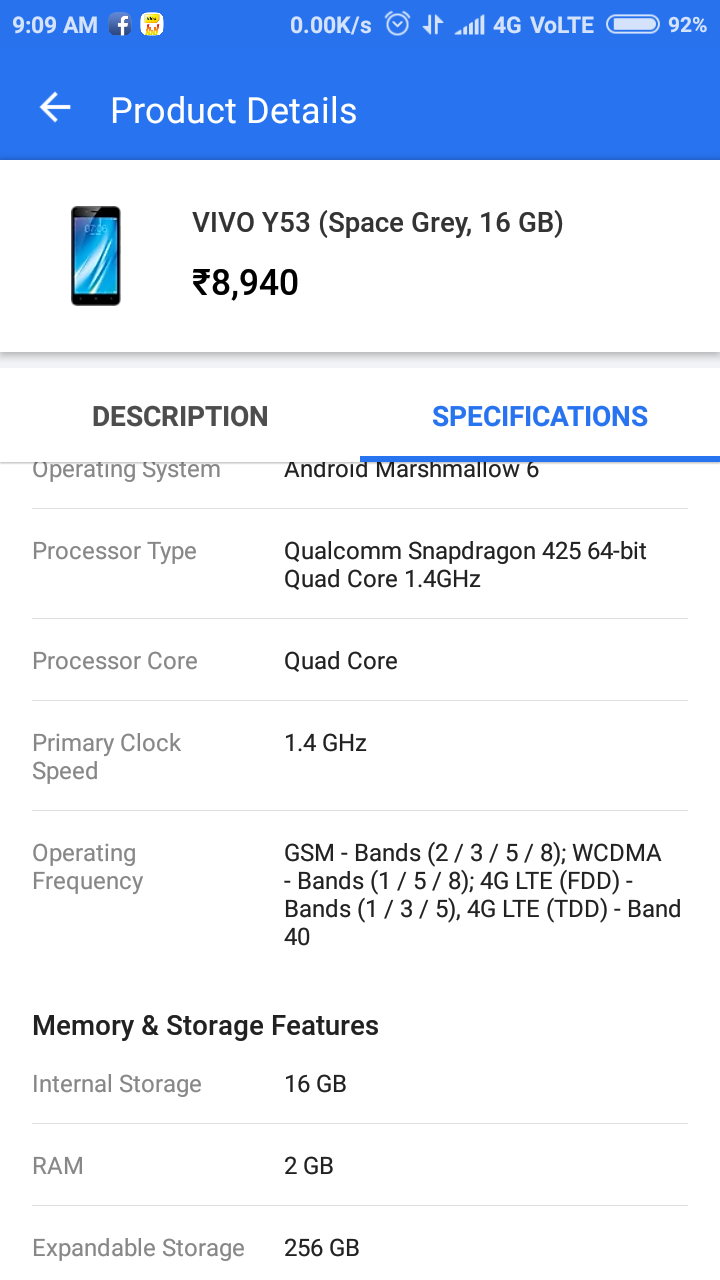Tap the battery indicator icon

[x=633, y=25]
